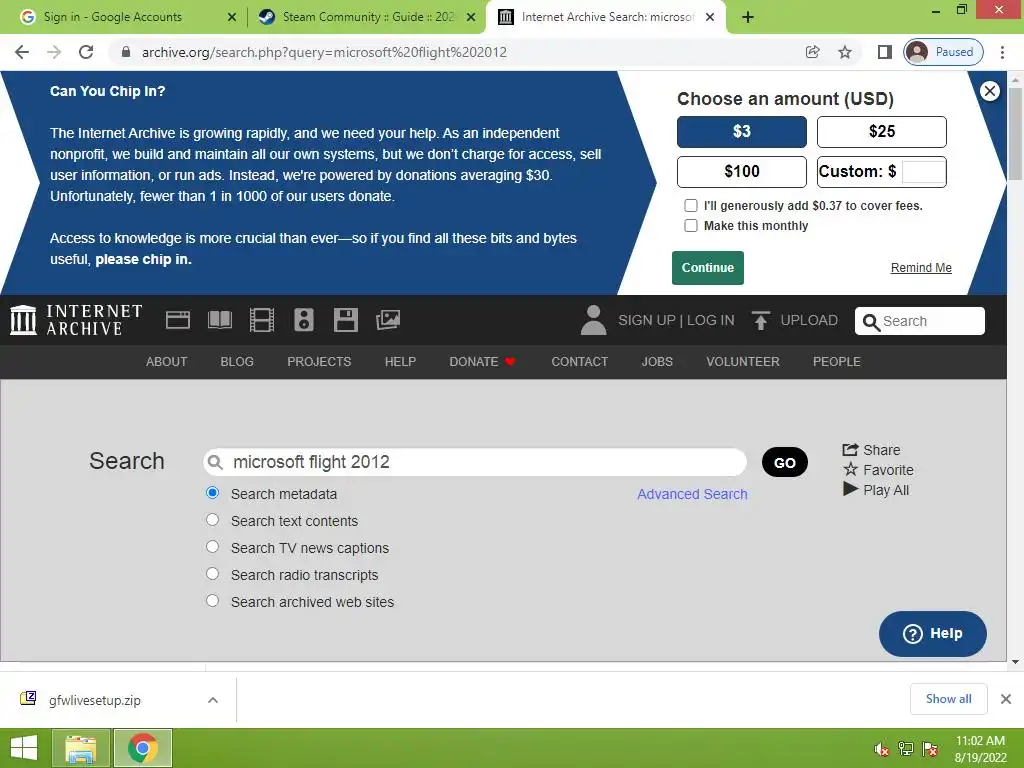Select the Search metadata radio button
The image size is (1024, 768).
[x=212, y=493]
